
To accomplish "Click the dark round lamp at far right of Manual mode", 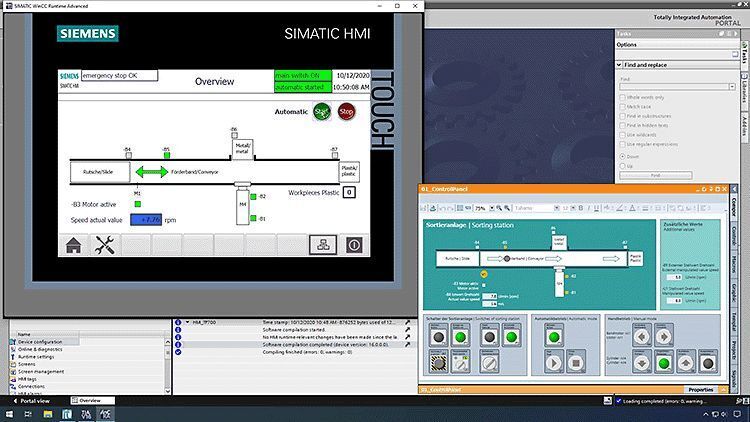I will (708, 363).
